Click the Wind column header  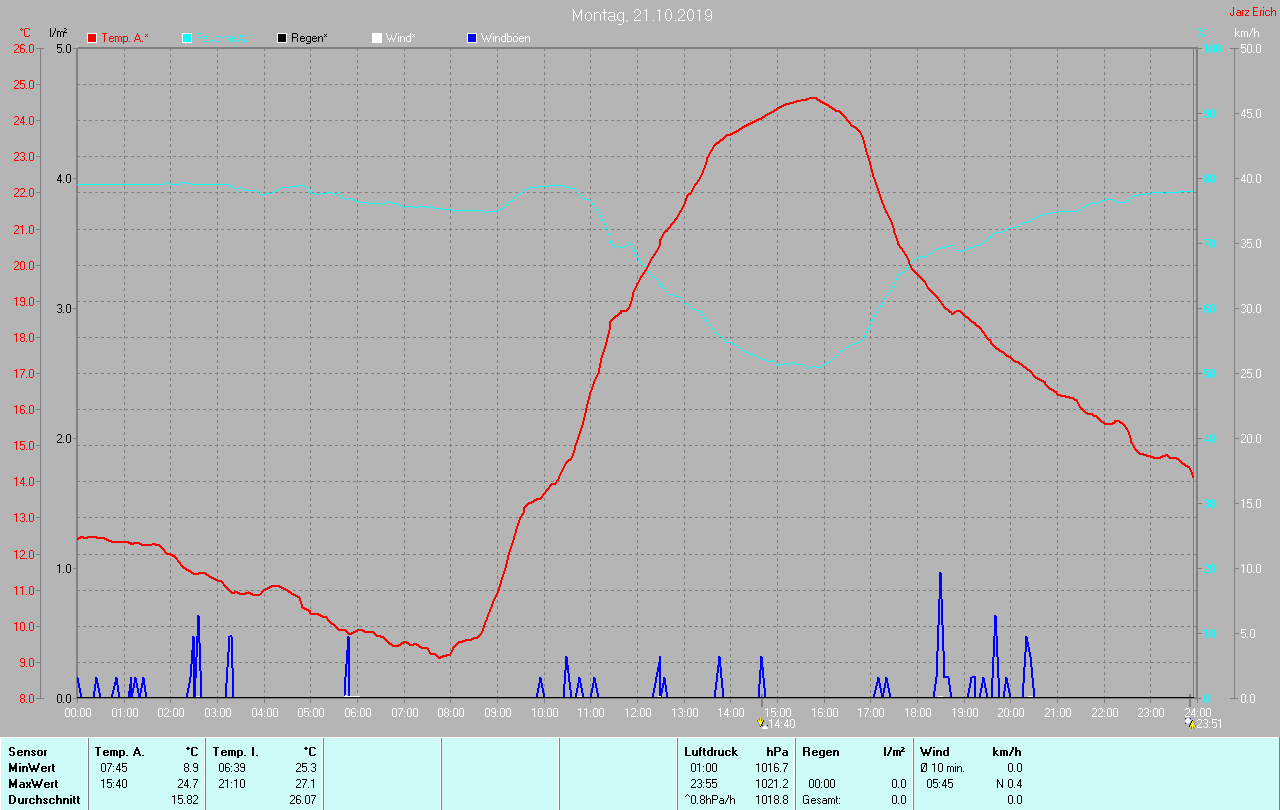point(935,752)
